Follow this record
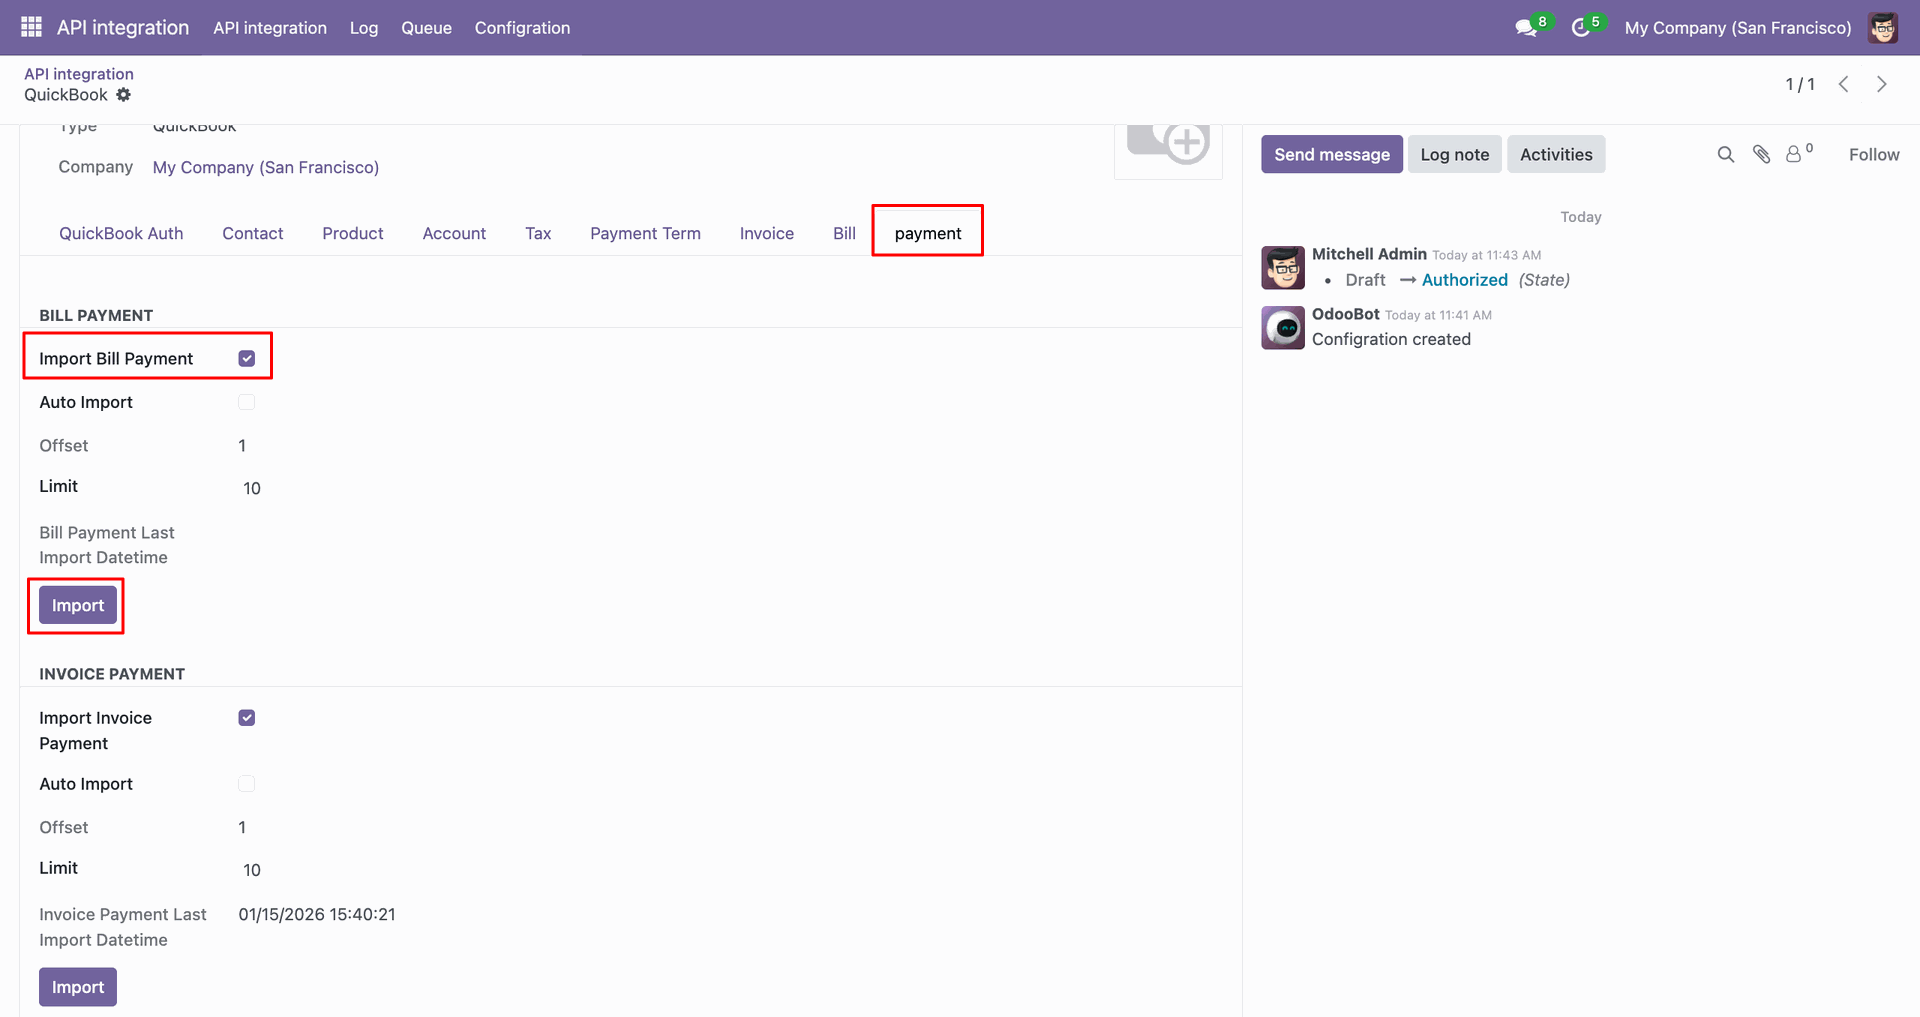This screenshot has width=1920, height=1017. click(x=1874, y=154)
